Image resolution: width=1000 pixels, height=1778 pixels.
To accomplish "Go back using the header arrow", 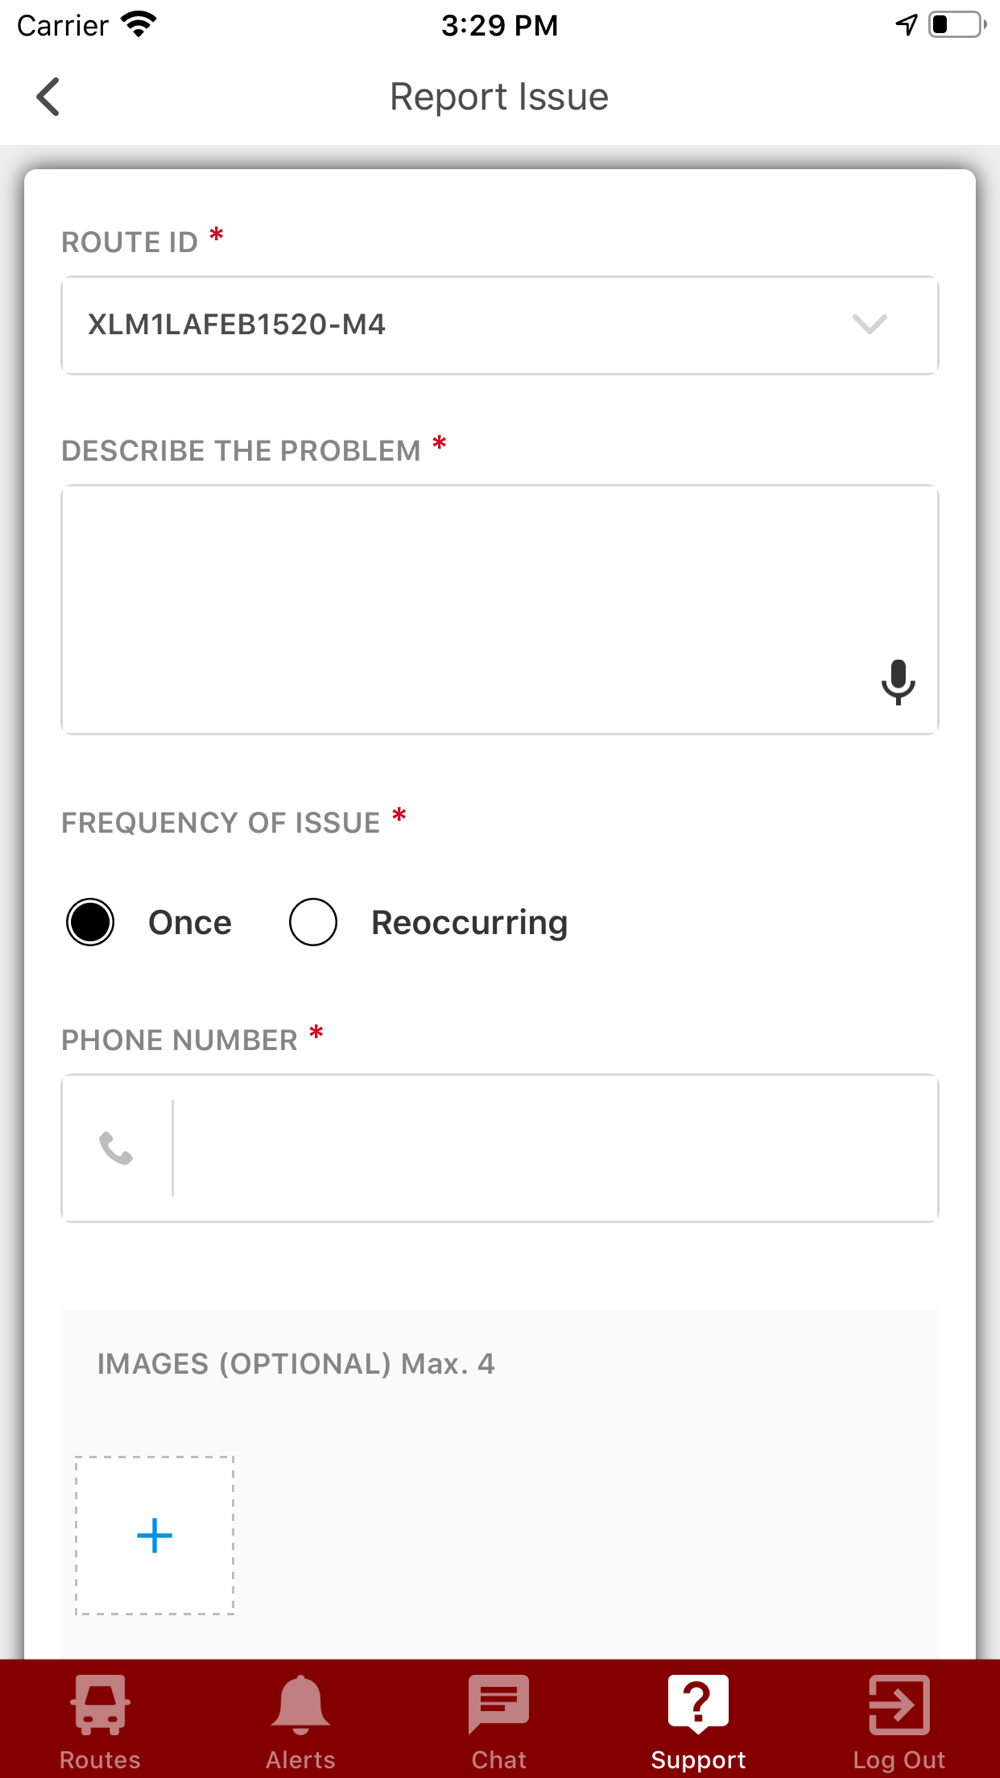I will [x=48, y=97].
